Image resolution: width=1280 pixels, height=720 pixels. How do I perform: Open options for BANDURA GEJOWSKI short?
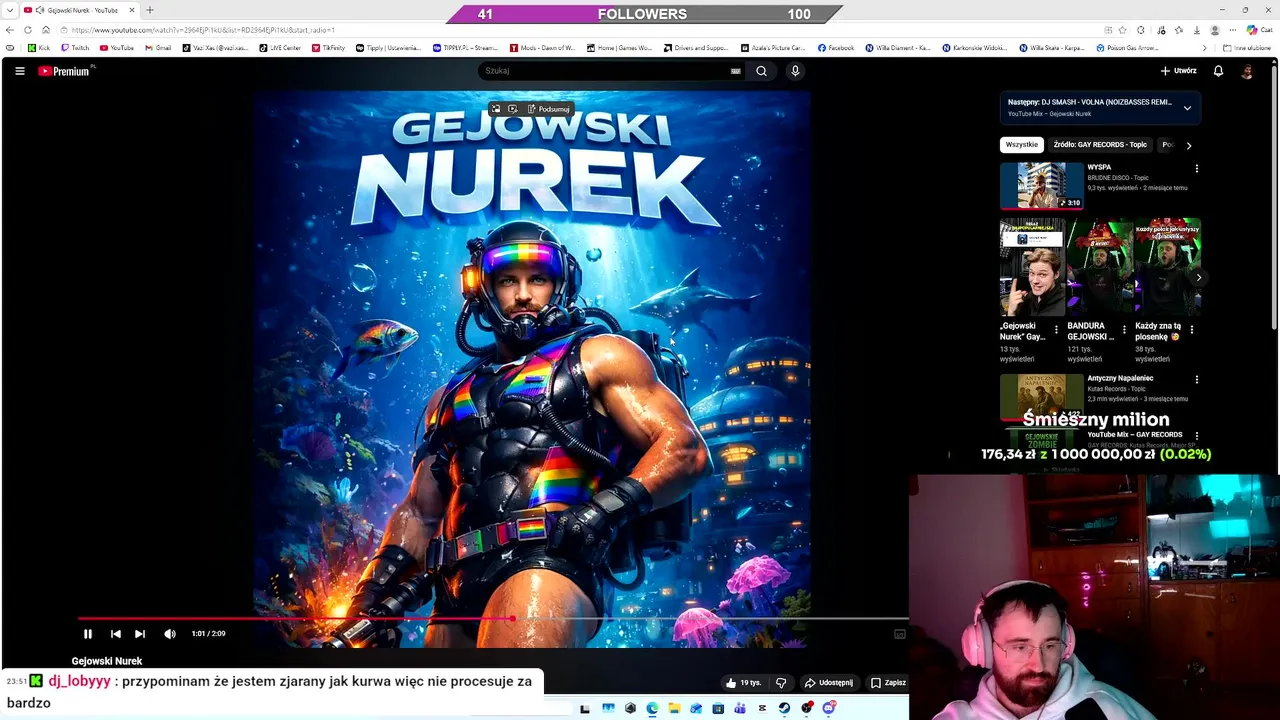1123,330
